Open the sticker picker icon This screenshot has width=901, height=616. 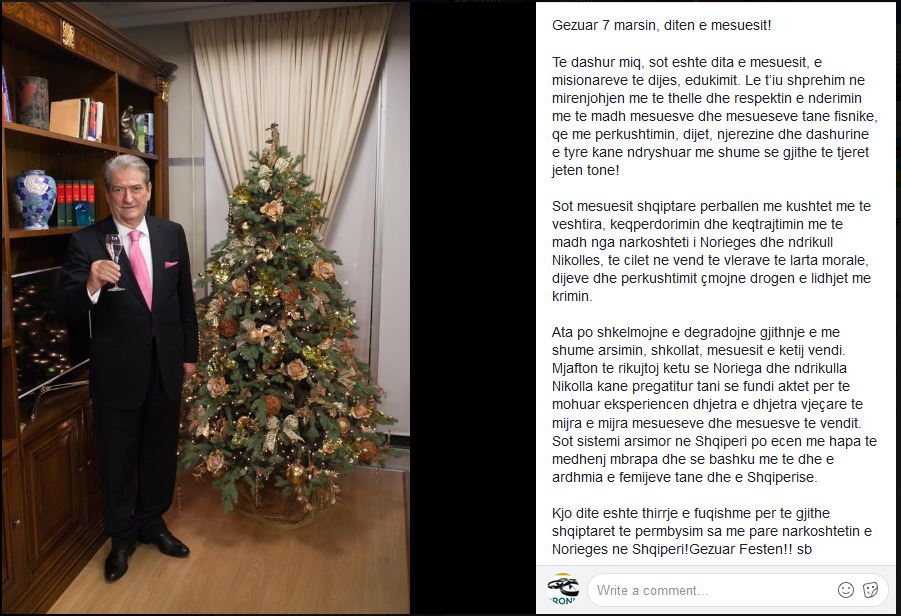(871, 590)
